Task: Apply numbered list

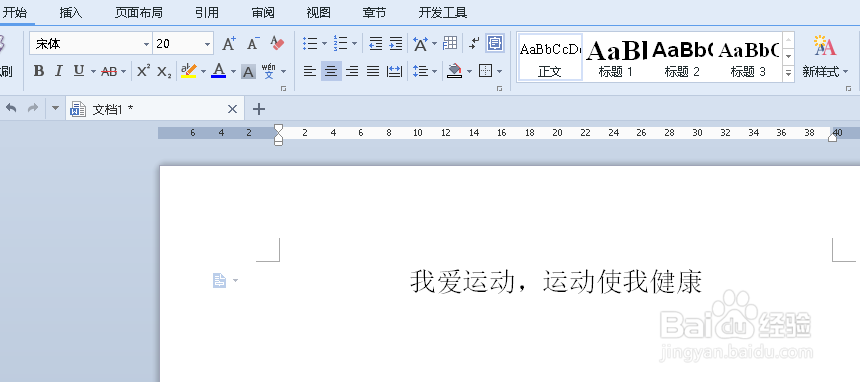Action: [x=341, y=43]
